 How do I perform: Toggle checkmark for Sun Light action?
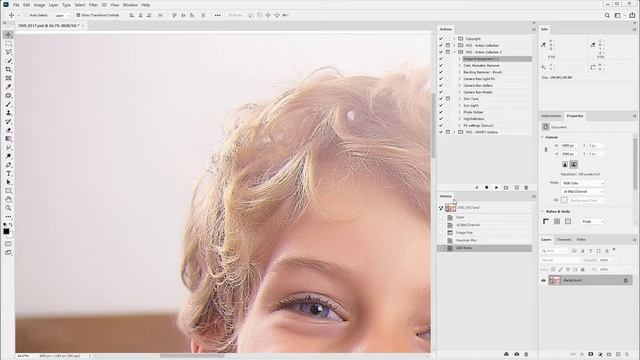(441, 105)
